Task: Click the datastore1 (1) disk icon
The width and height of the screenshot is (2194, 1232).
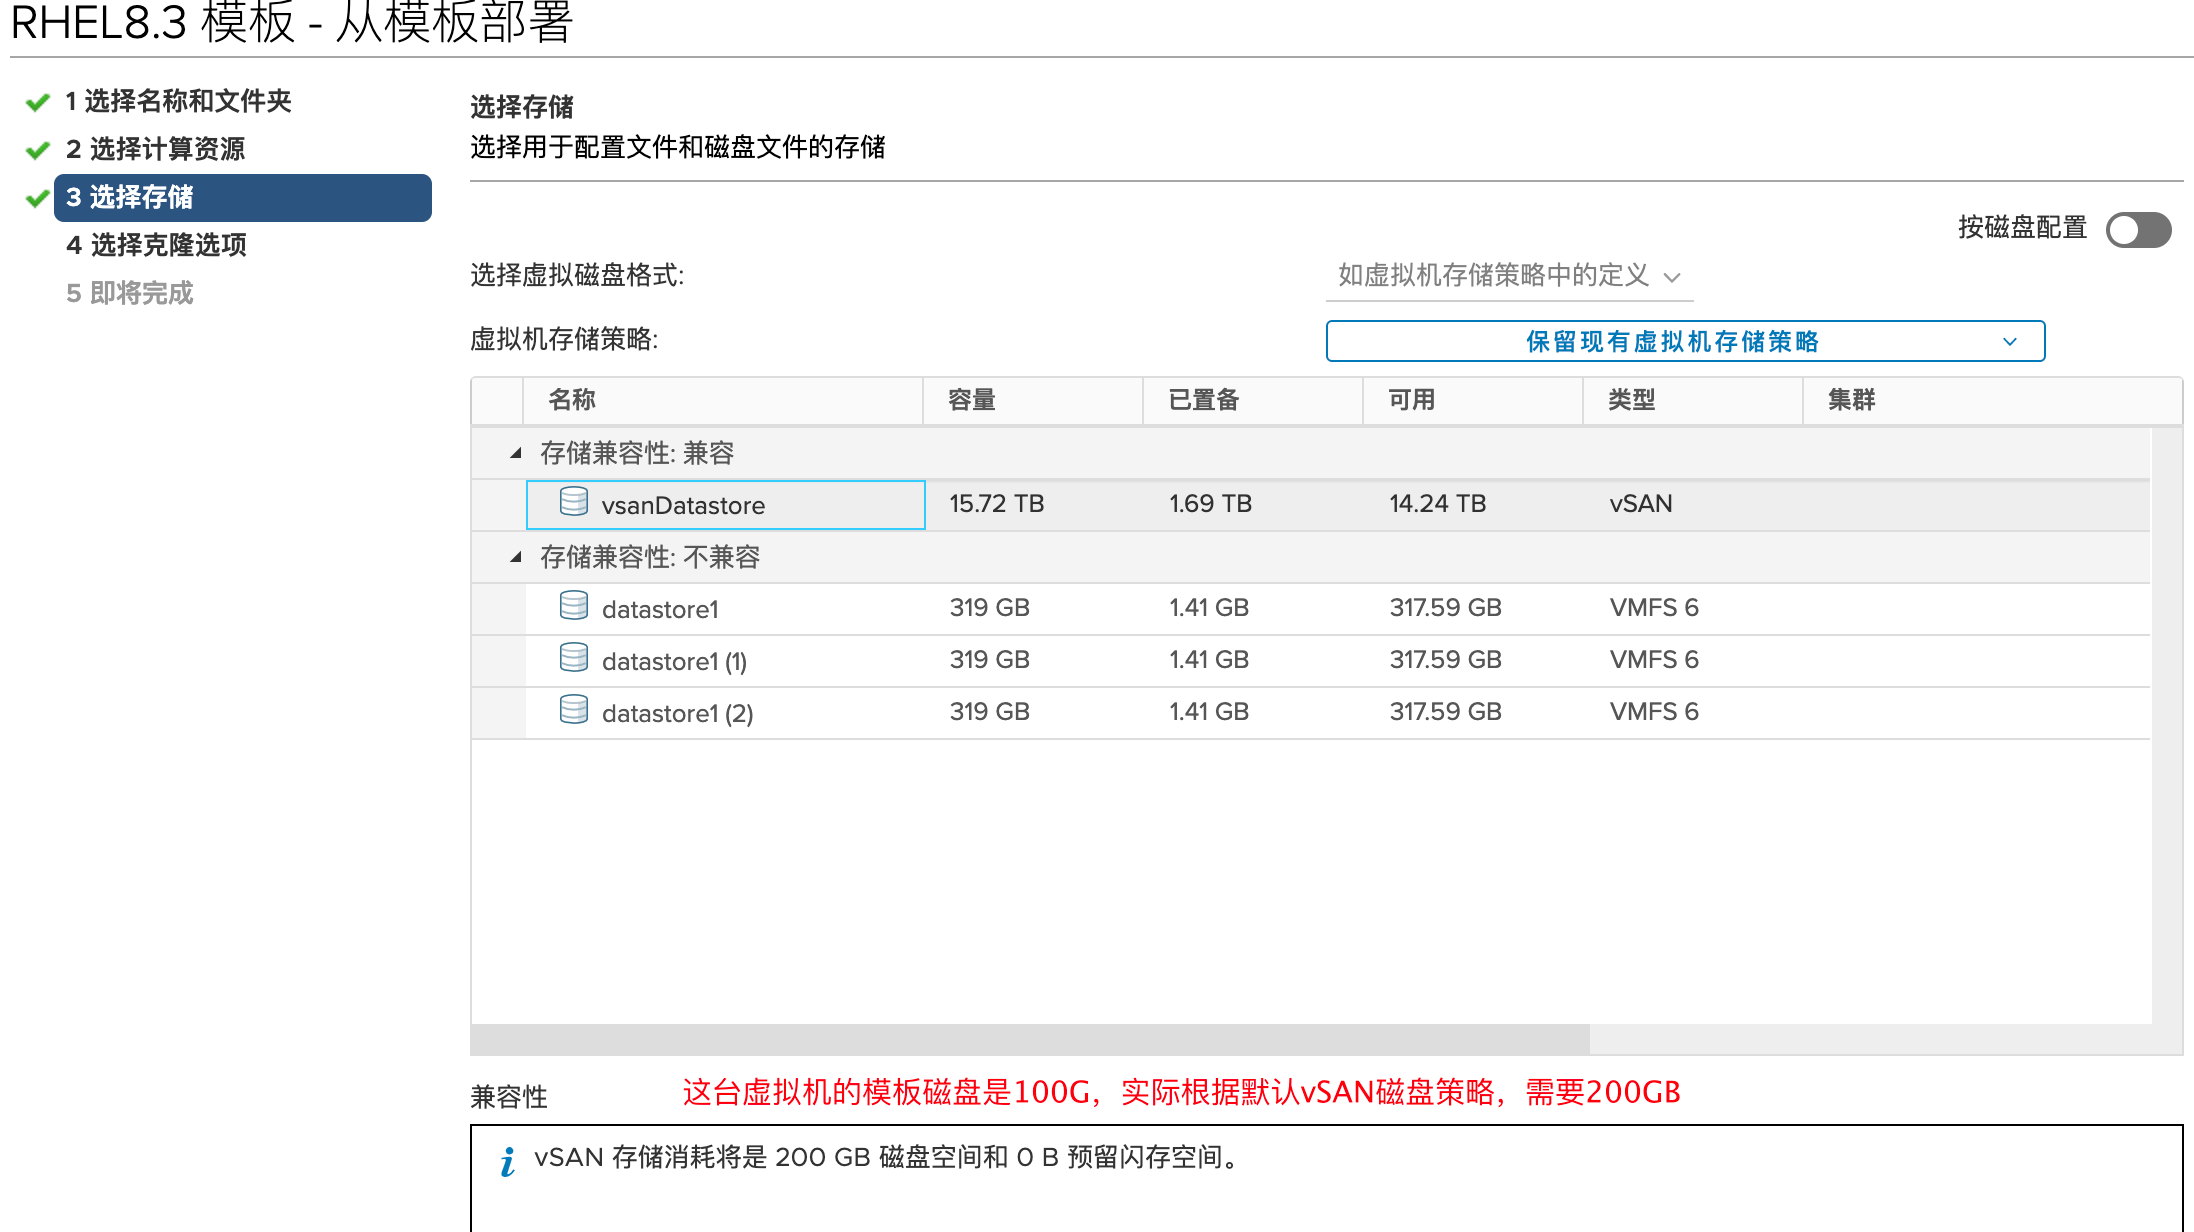Action: [574, 658]
